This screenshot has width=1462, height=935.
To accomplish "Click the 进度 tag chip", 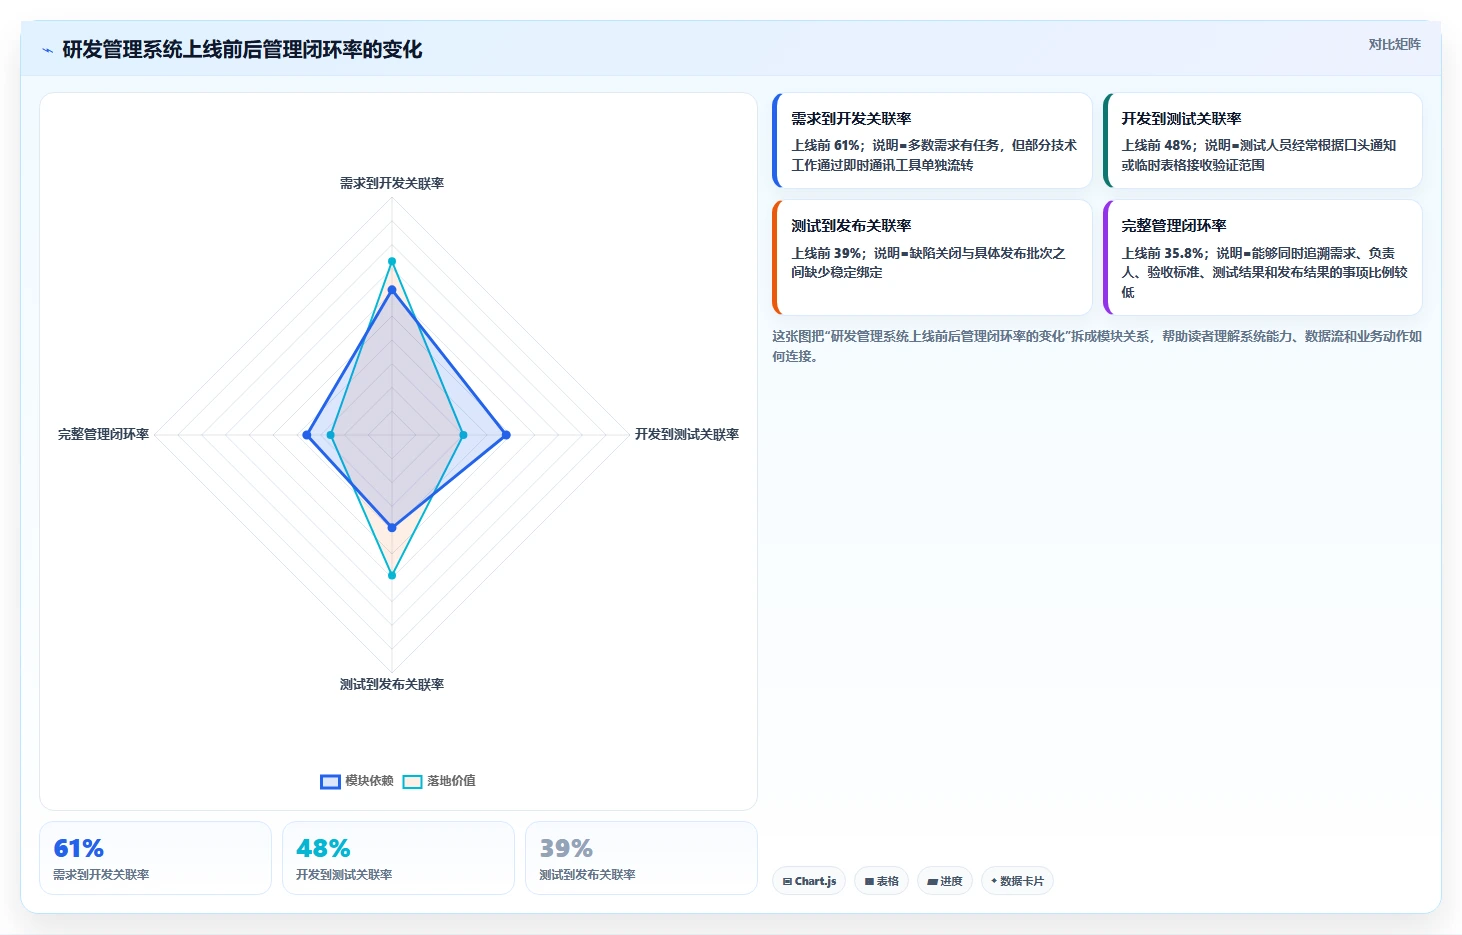I will [x=944, y=881].
